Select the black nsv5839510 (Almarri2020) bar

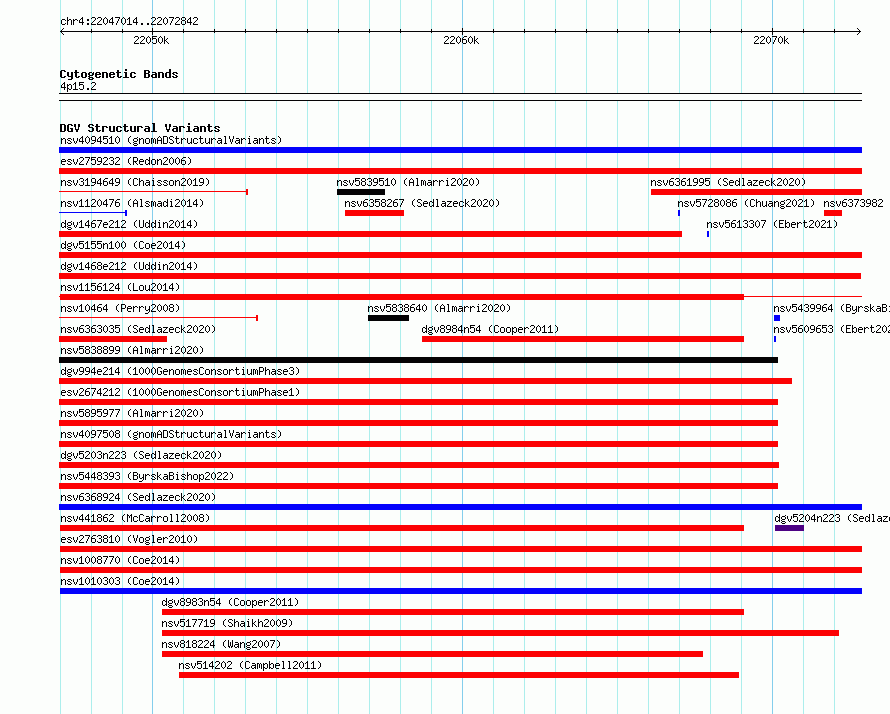tap(361, 192)
